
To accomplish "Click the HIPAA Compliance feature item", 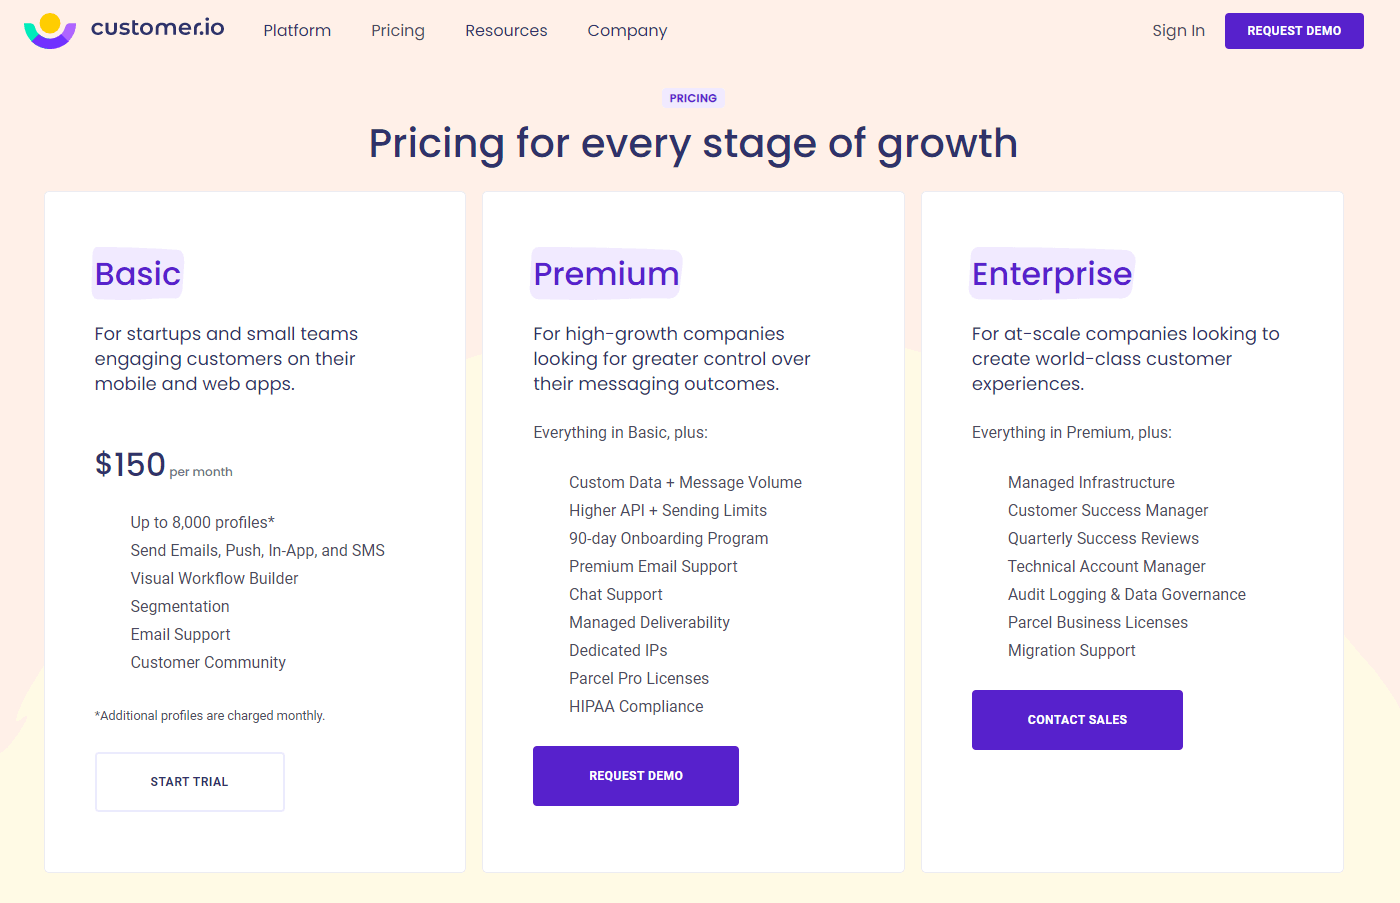I will pos(636,706).
